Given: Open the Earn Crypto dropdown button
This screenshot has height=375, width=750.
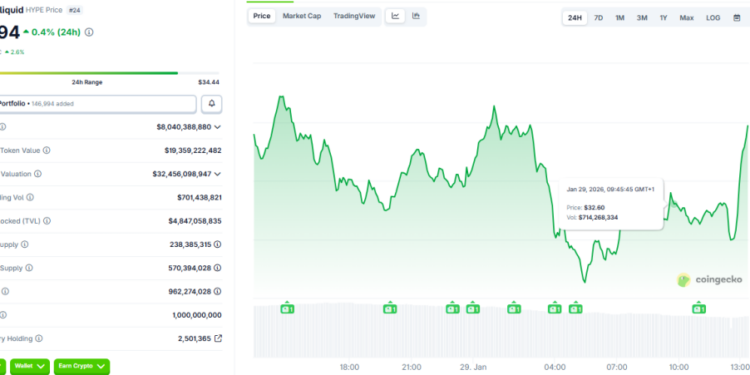Looking at the screenshot, I should click(82, 366).
